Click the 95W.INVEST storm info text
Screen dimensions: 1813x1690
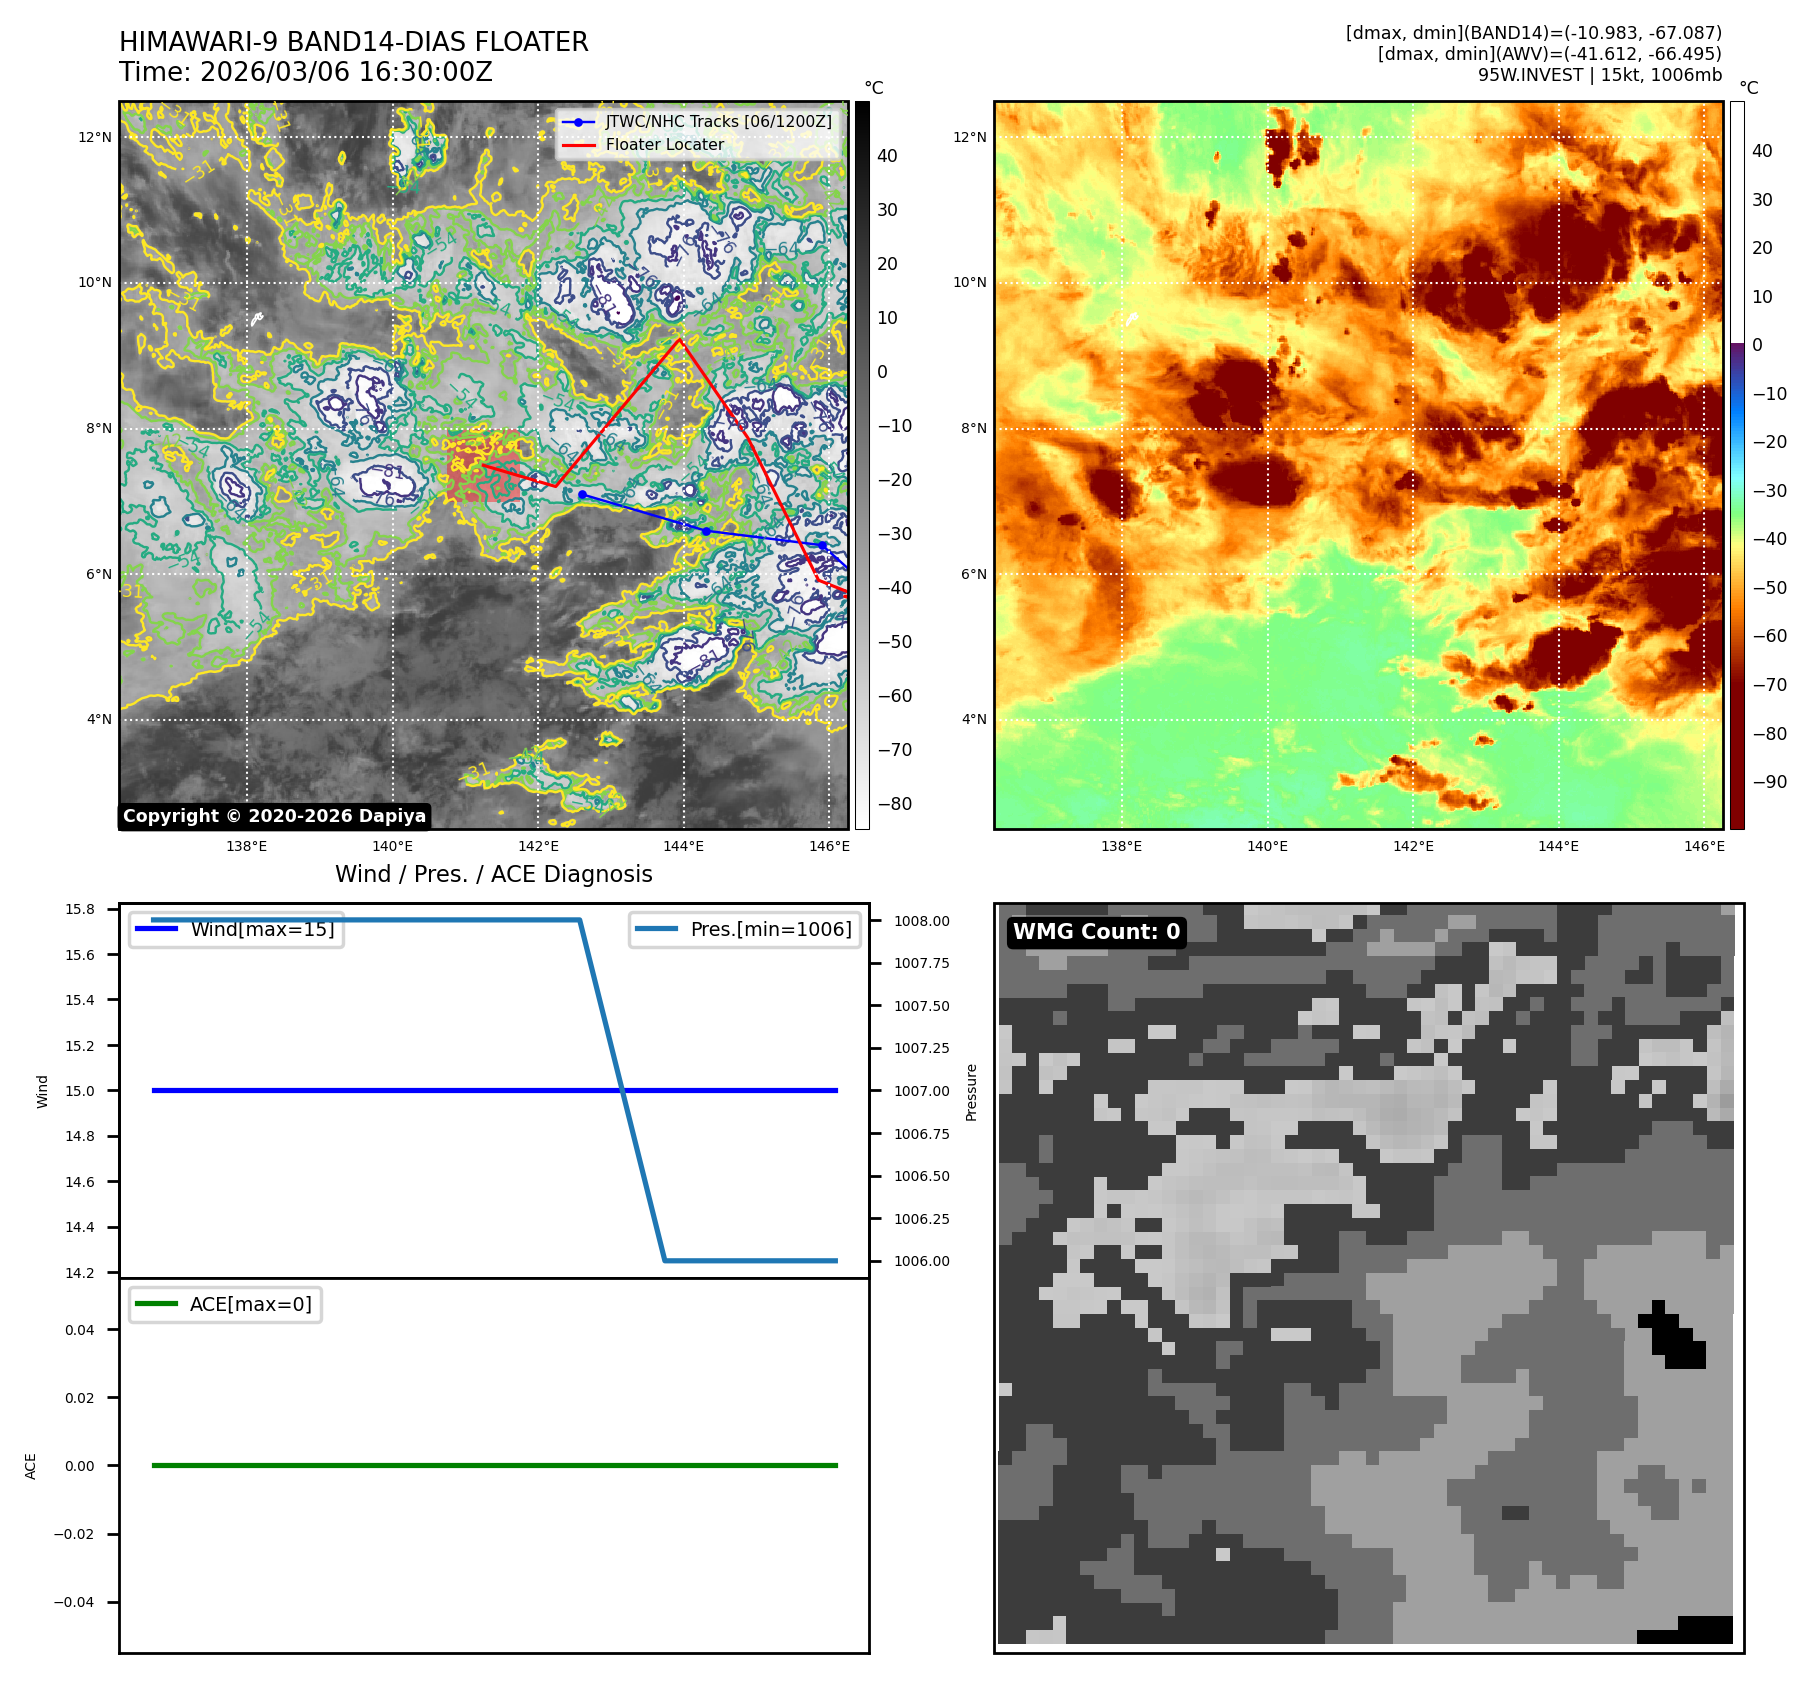tap(1599, 75)
